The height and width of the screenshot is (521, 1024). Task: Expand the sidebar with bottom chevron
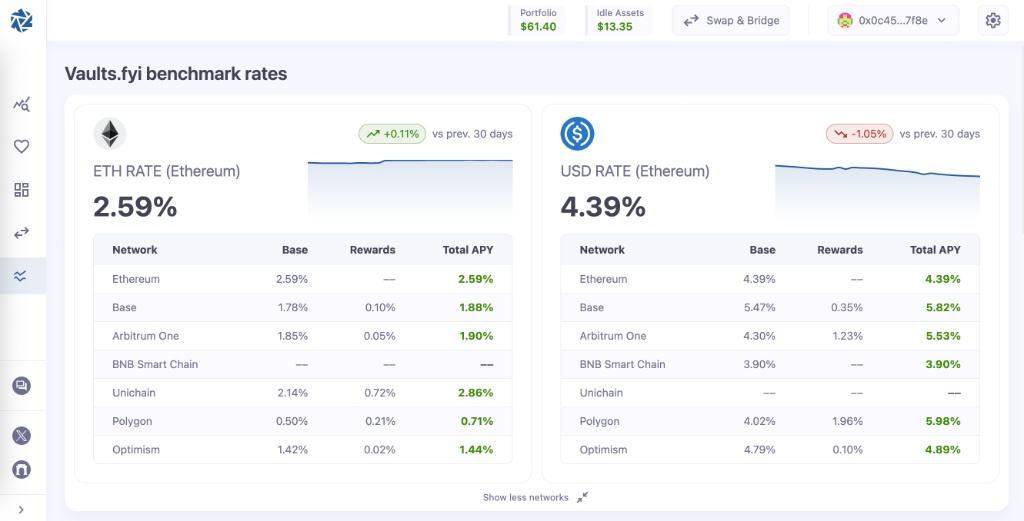coord(21,509)
